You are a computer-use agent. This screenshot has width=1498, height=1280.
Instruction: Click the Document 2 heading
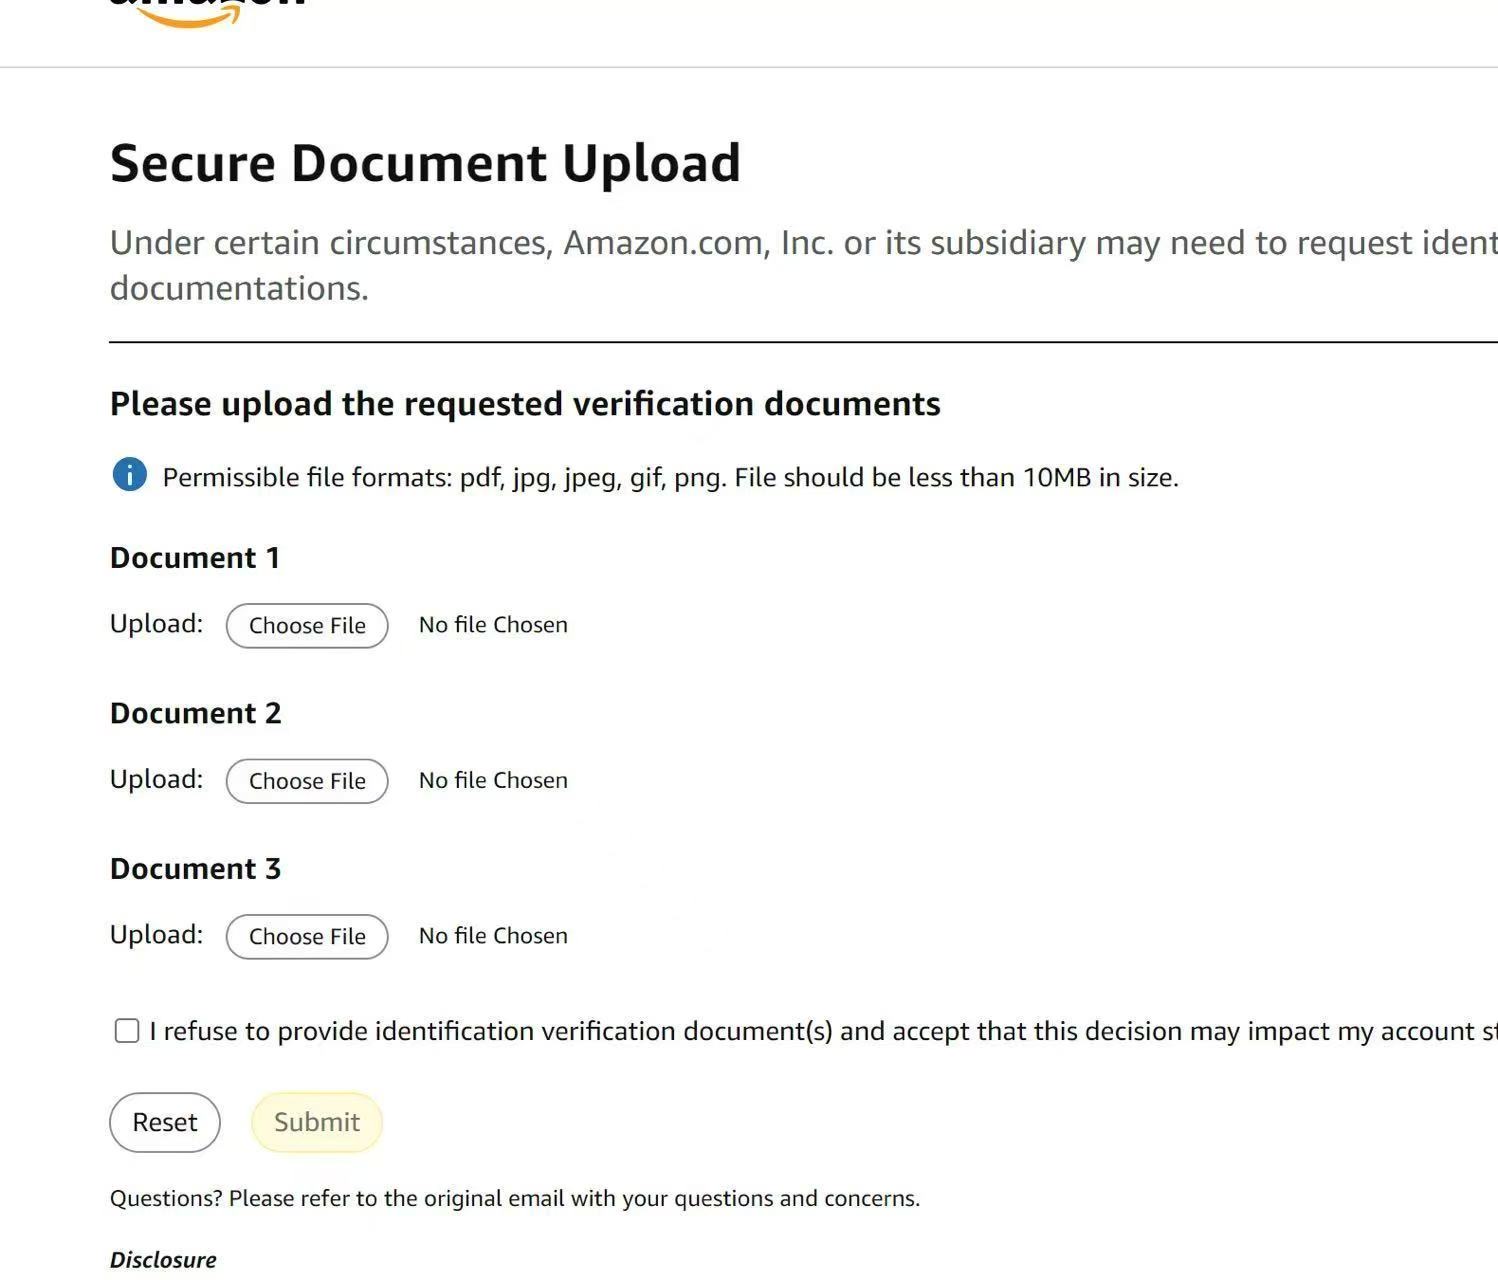pyautogui.click(x=196, y=714)
